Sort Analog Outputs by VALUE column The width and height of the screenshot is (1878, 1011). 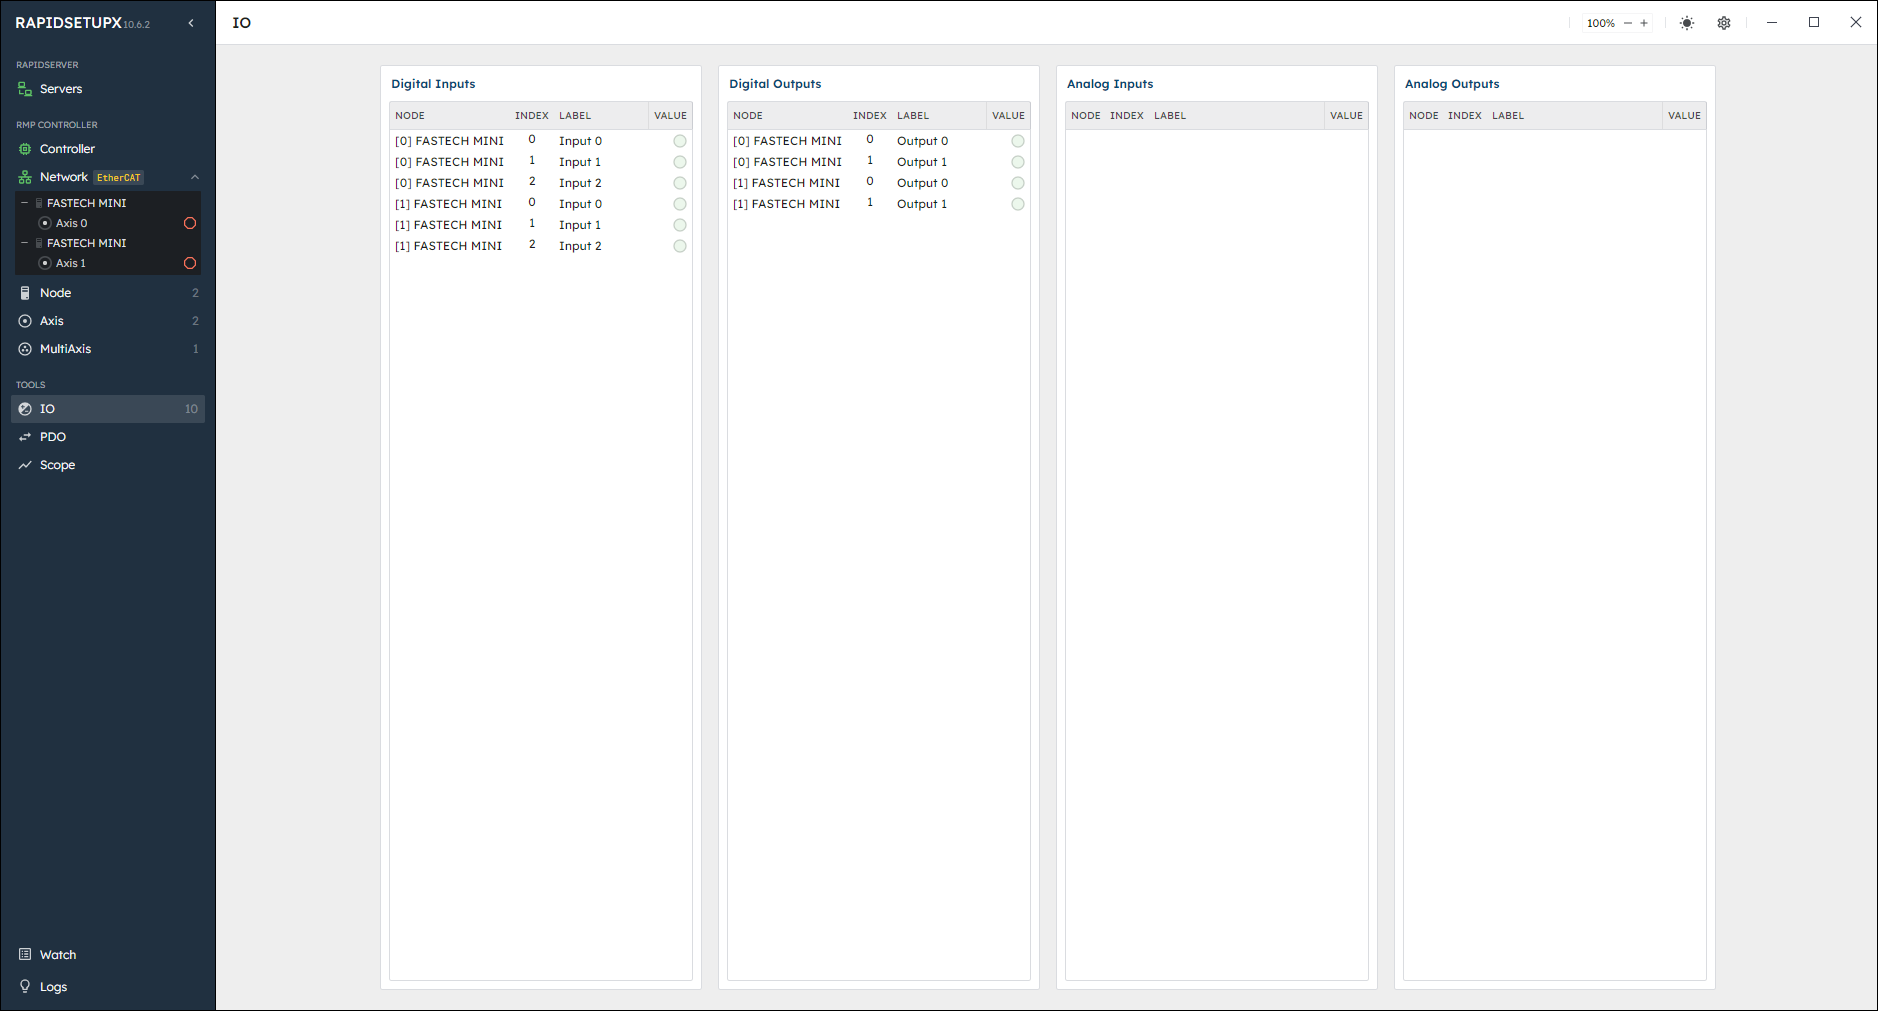coord(1684,116)
